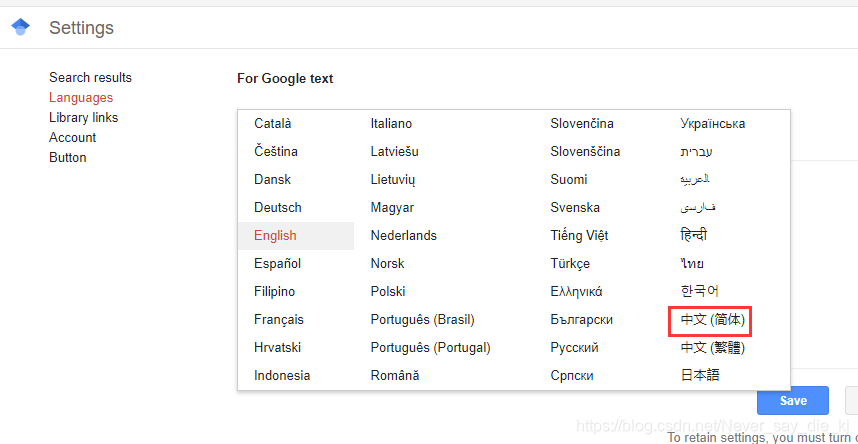Select Indonesia language

[282, 376]
